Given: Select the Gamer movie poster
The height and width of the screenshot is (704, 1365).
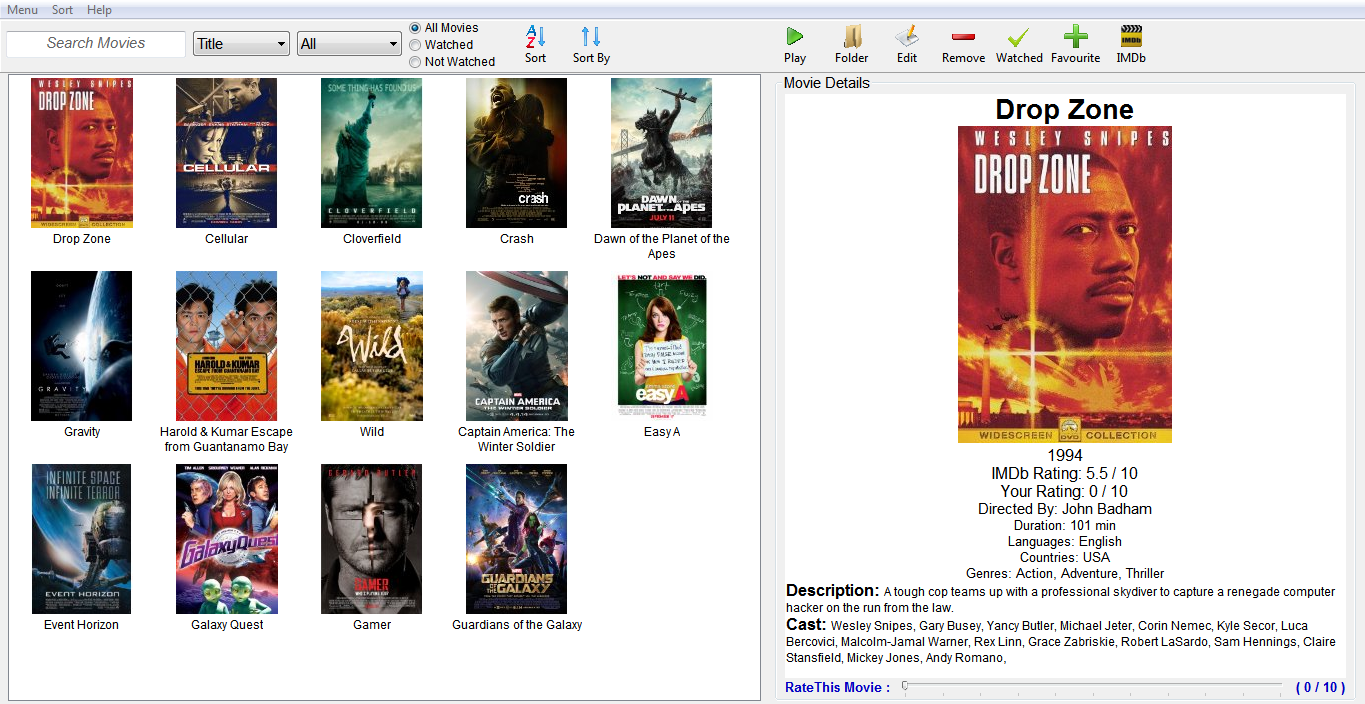Looking at the screenshot, I should [x=372, y=539].
